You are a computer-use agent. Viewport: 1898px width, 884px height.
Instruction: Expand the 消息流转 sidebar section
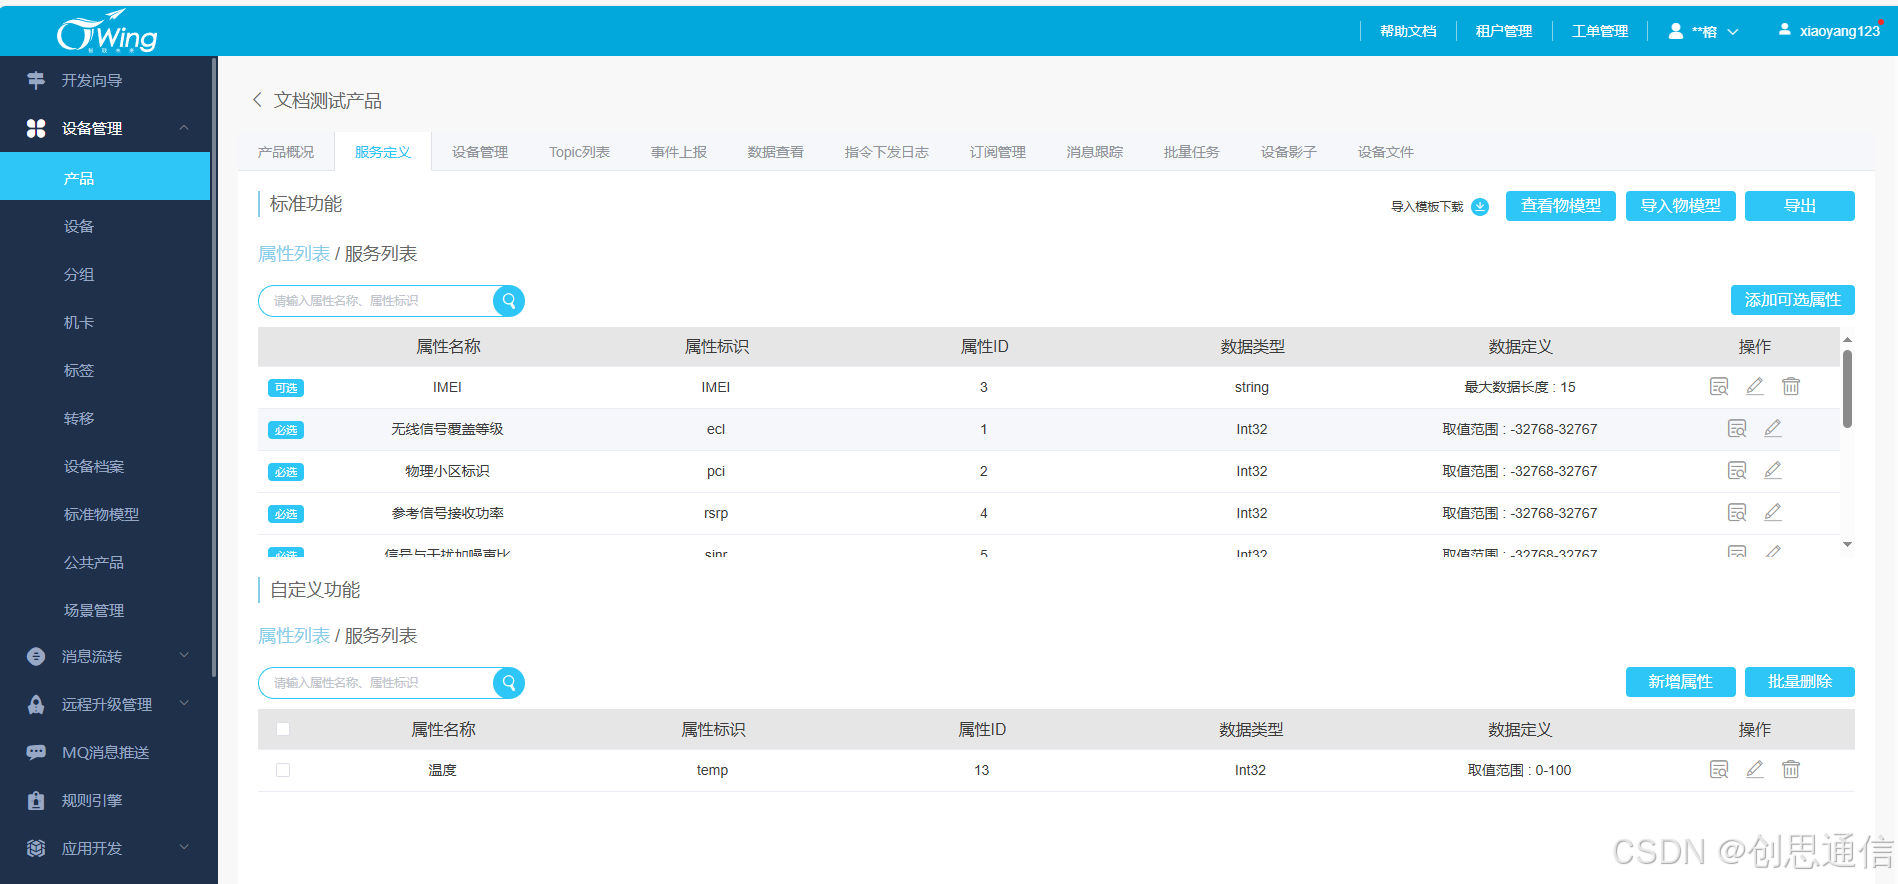pyautogui.click(x=184, y=656)
